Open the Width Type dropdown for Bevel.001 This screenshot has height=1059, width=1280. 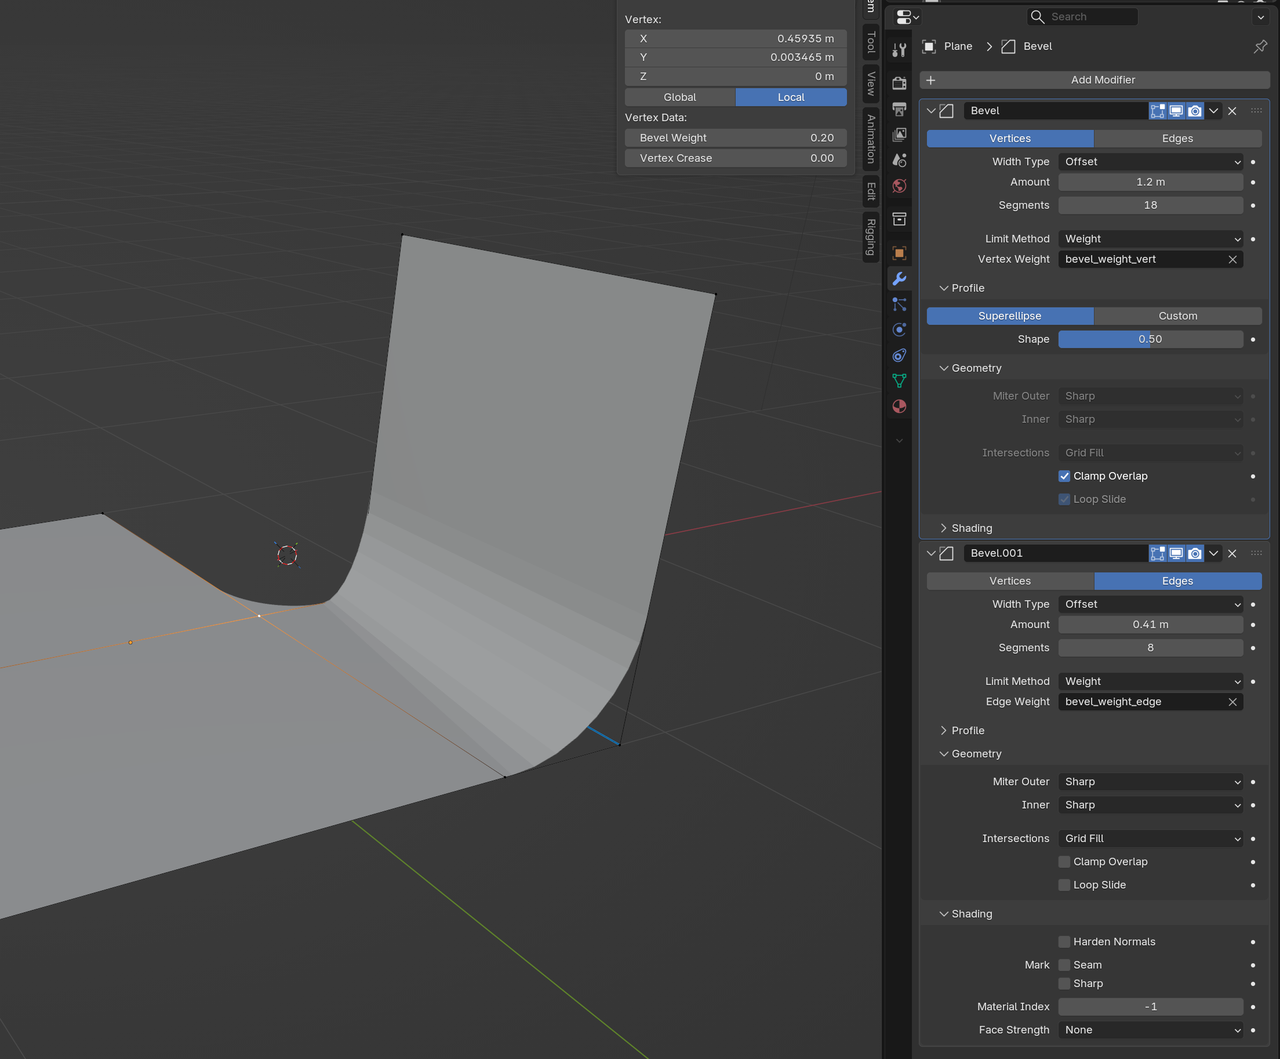1150,604
